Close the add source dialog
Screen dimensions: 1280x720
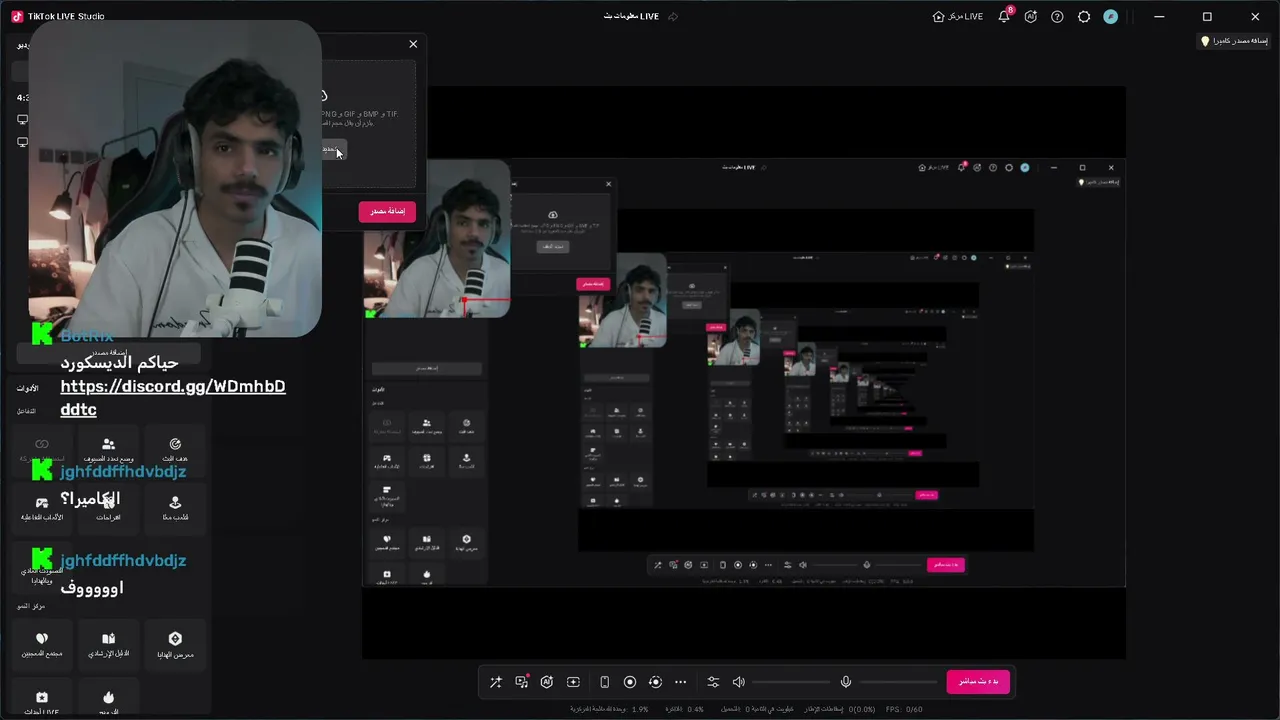coord(413,44)
